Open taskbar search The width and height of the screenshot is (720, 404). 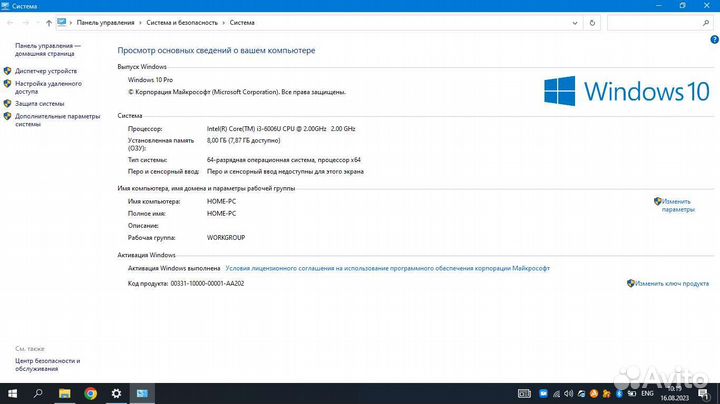[39, 393]
